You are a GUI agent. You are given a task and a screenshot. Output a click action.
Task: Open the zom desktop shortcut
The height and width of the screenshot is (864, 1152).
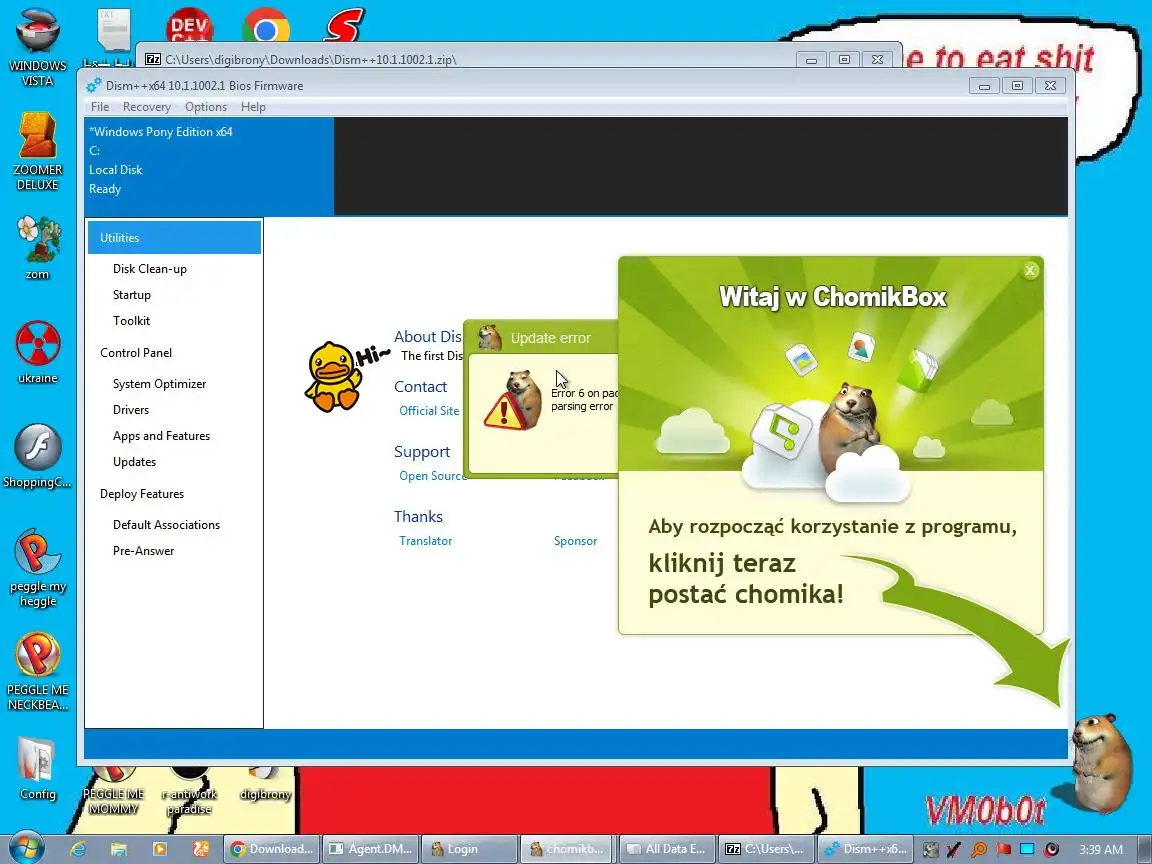pos(37,248)
